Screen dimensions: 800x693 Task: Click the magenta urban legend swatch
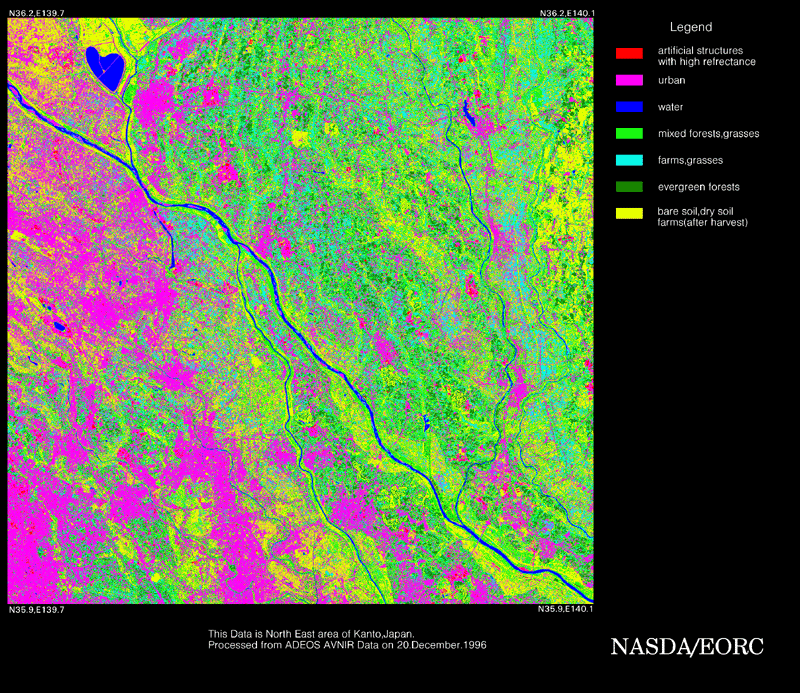(x=629, y=80)
